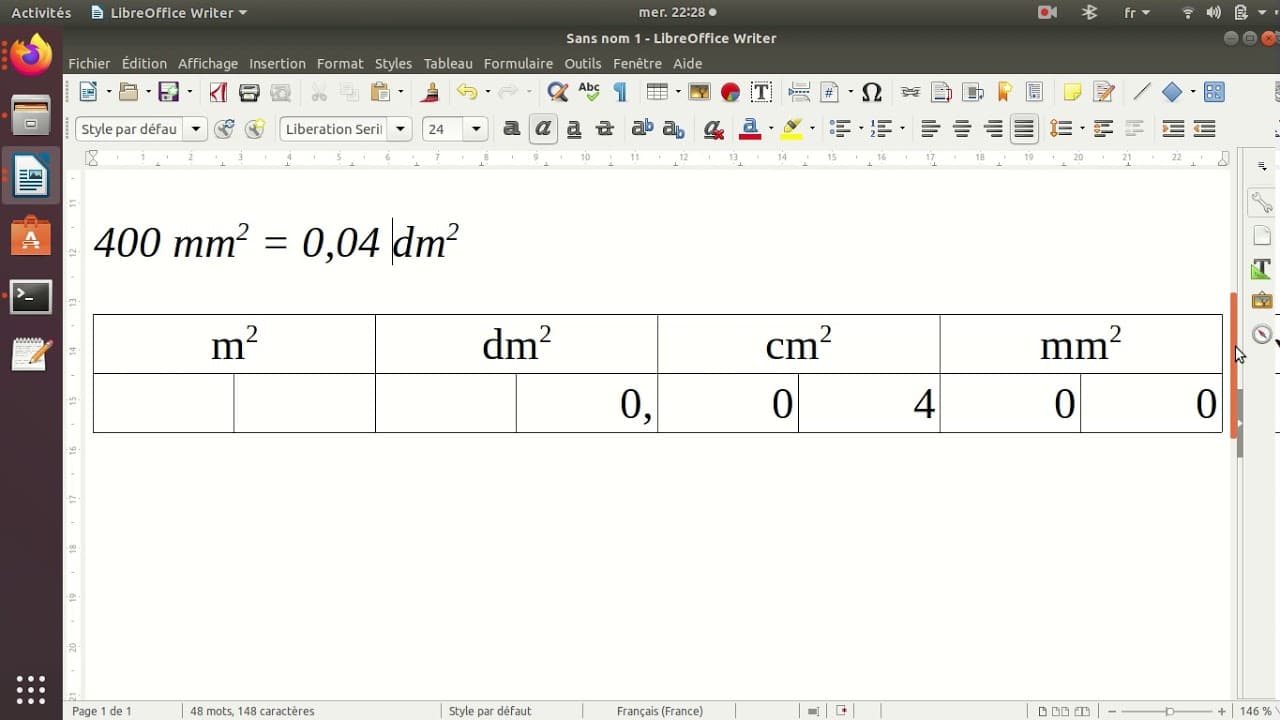1280x720 pixels.
Task: Insert a hyperlink
Action: tap(910, 92)
